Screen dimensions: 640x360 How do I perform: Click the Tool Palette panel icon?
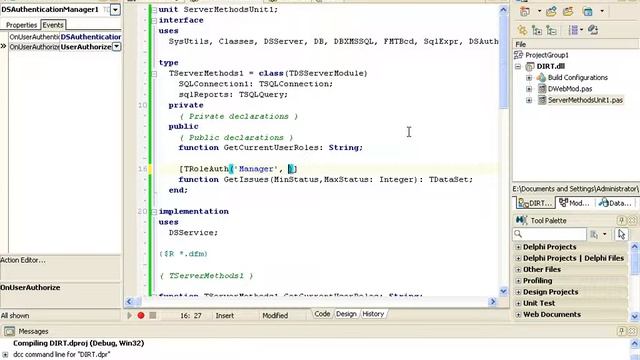pos(521,220)
